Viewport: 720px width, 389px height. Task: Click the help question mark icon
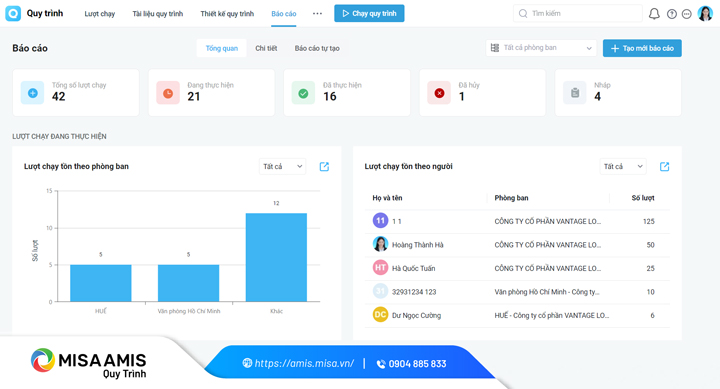click(x=672, y=14)
